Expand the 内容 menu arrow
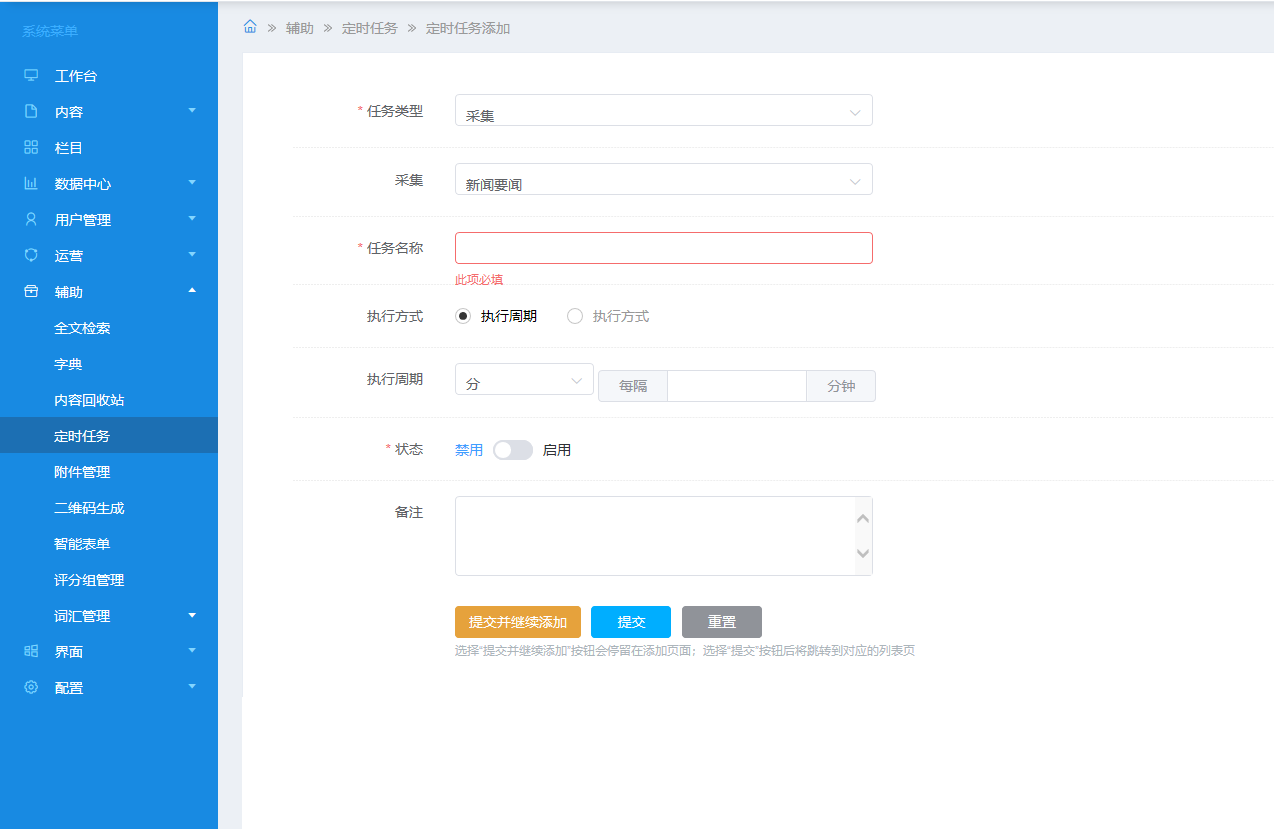This screenshot has width=1274, height=829. click(x=192, y=110)
